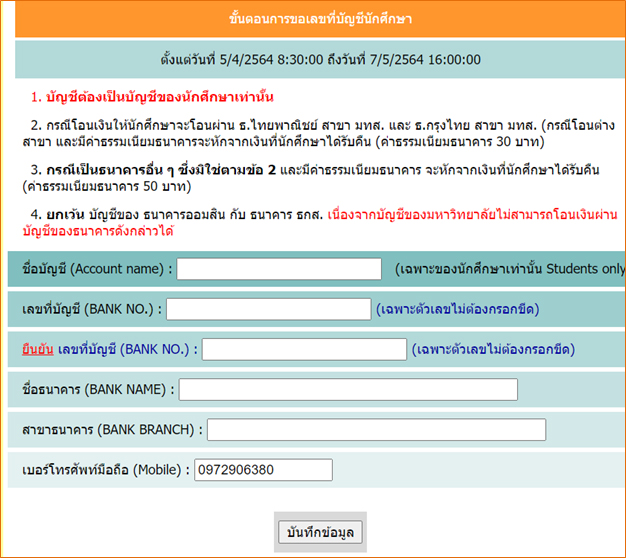Click the orange header ขั้นตอนการขอเลขที่บัญชีนักศึกษา
The image size is (626, 558).
[x=320, y=19]
